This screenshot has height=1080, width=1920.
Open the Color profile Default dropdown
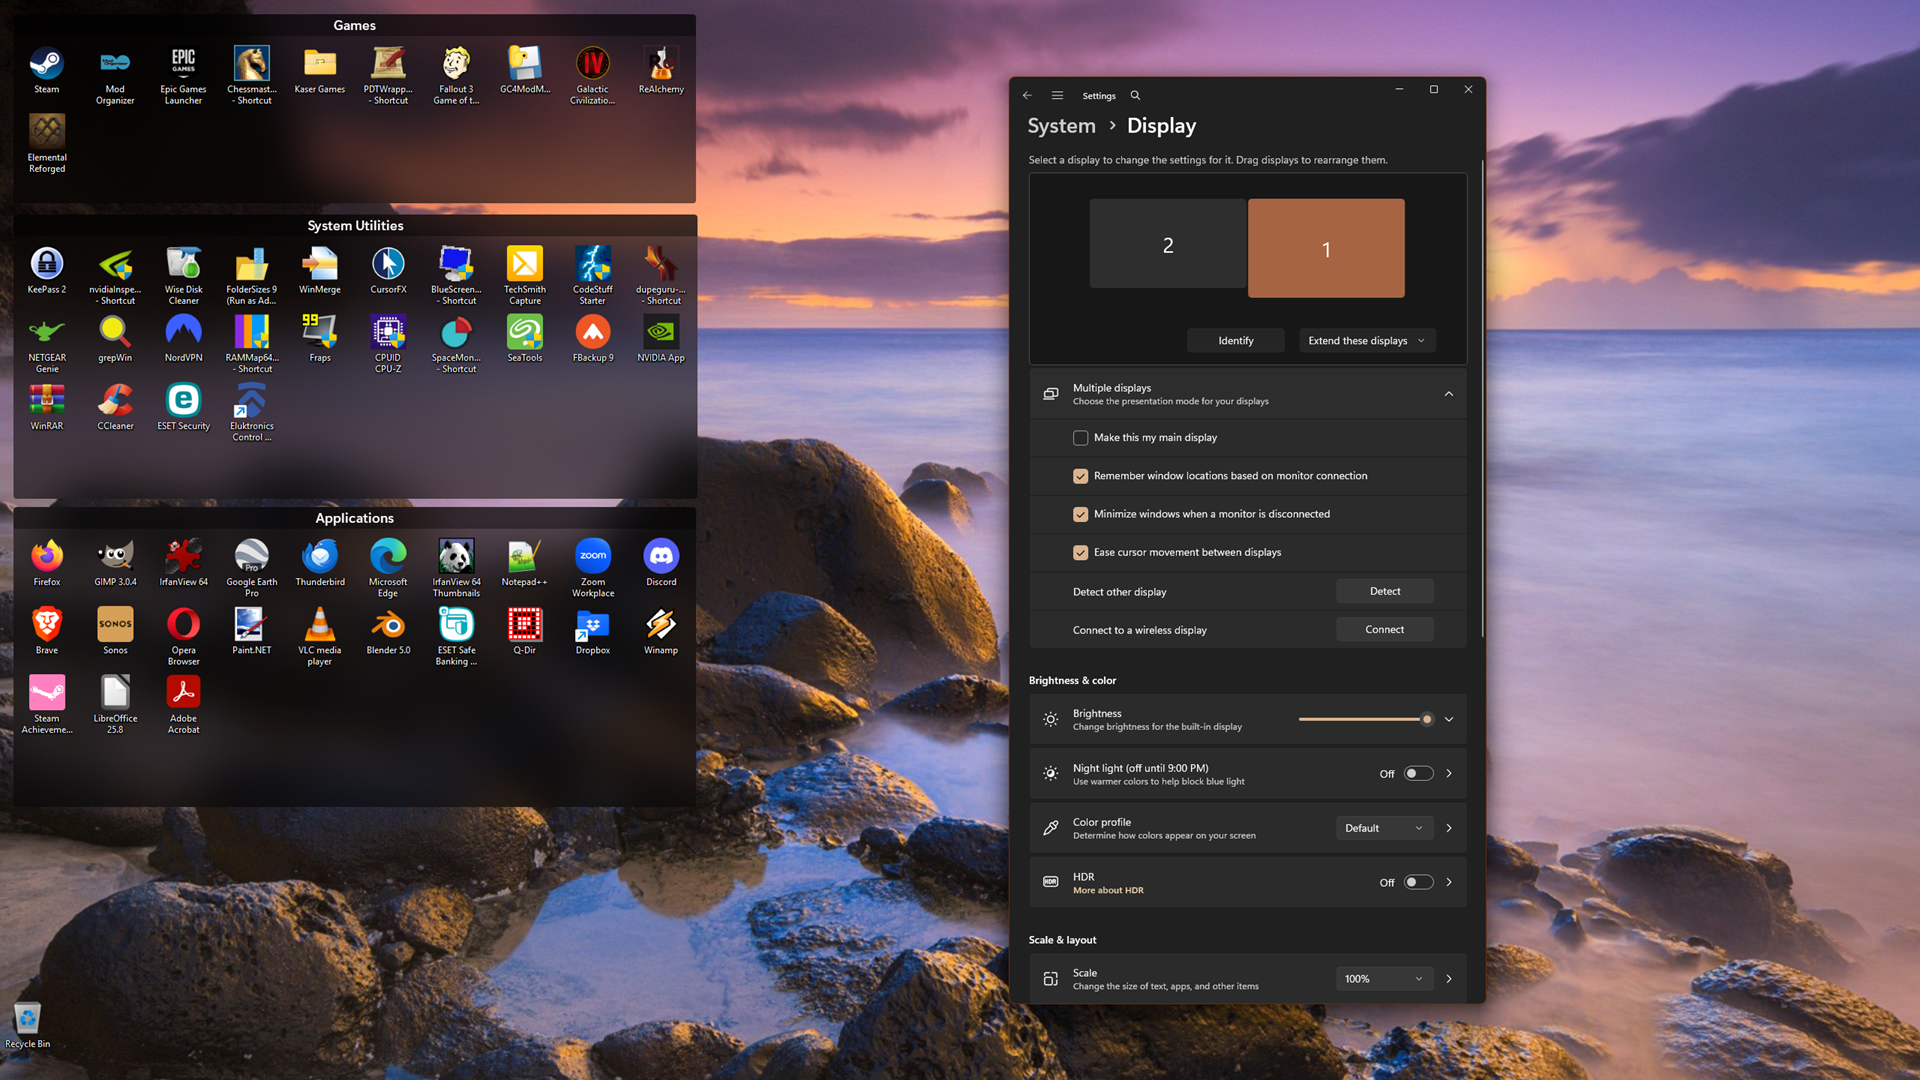coord(1383,829)
